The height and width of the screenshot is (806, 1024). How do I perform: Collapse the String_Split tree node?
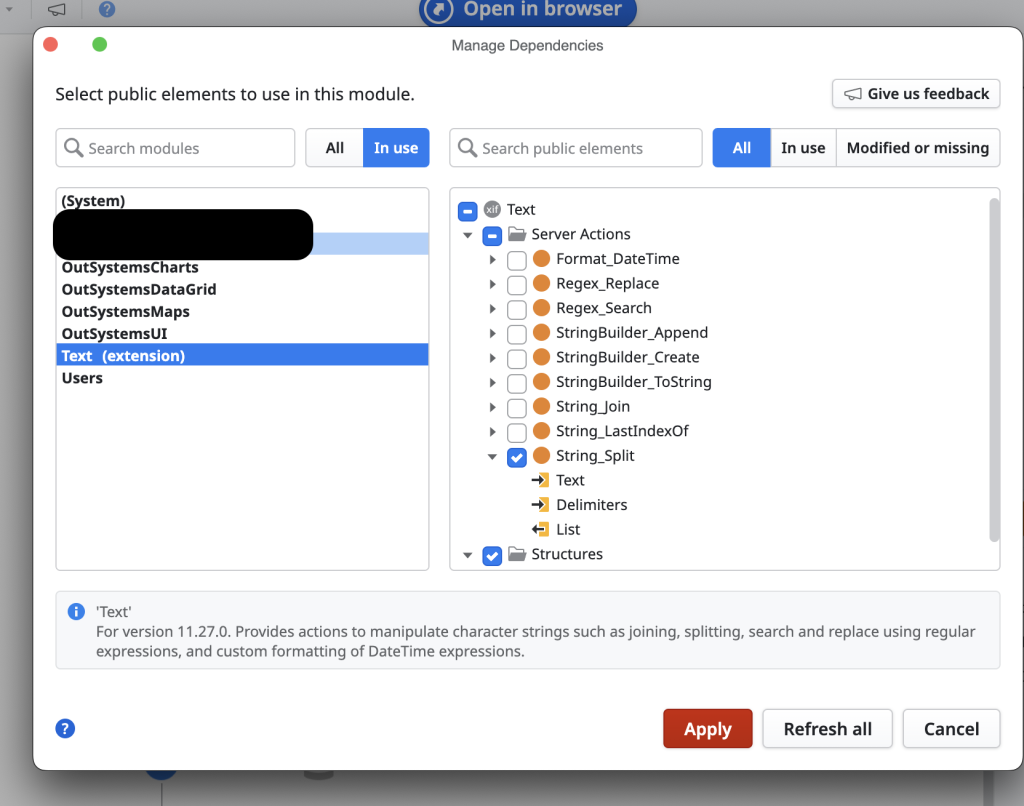pyautogui.click(x=492, y=456)
